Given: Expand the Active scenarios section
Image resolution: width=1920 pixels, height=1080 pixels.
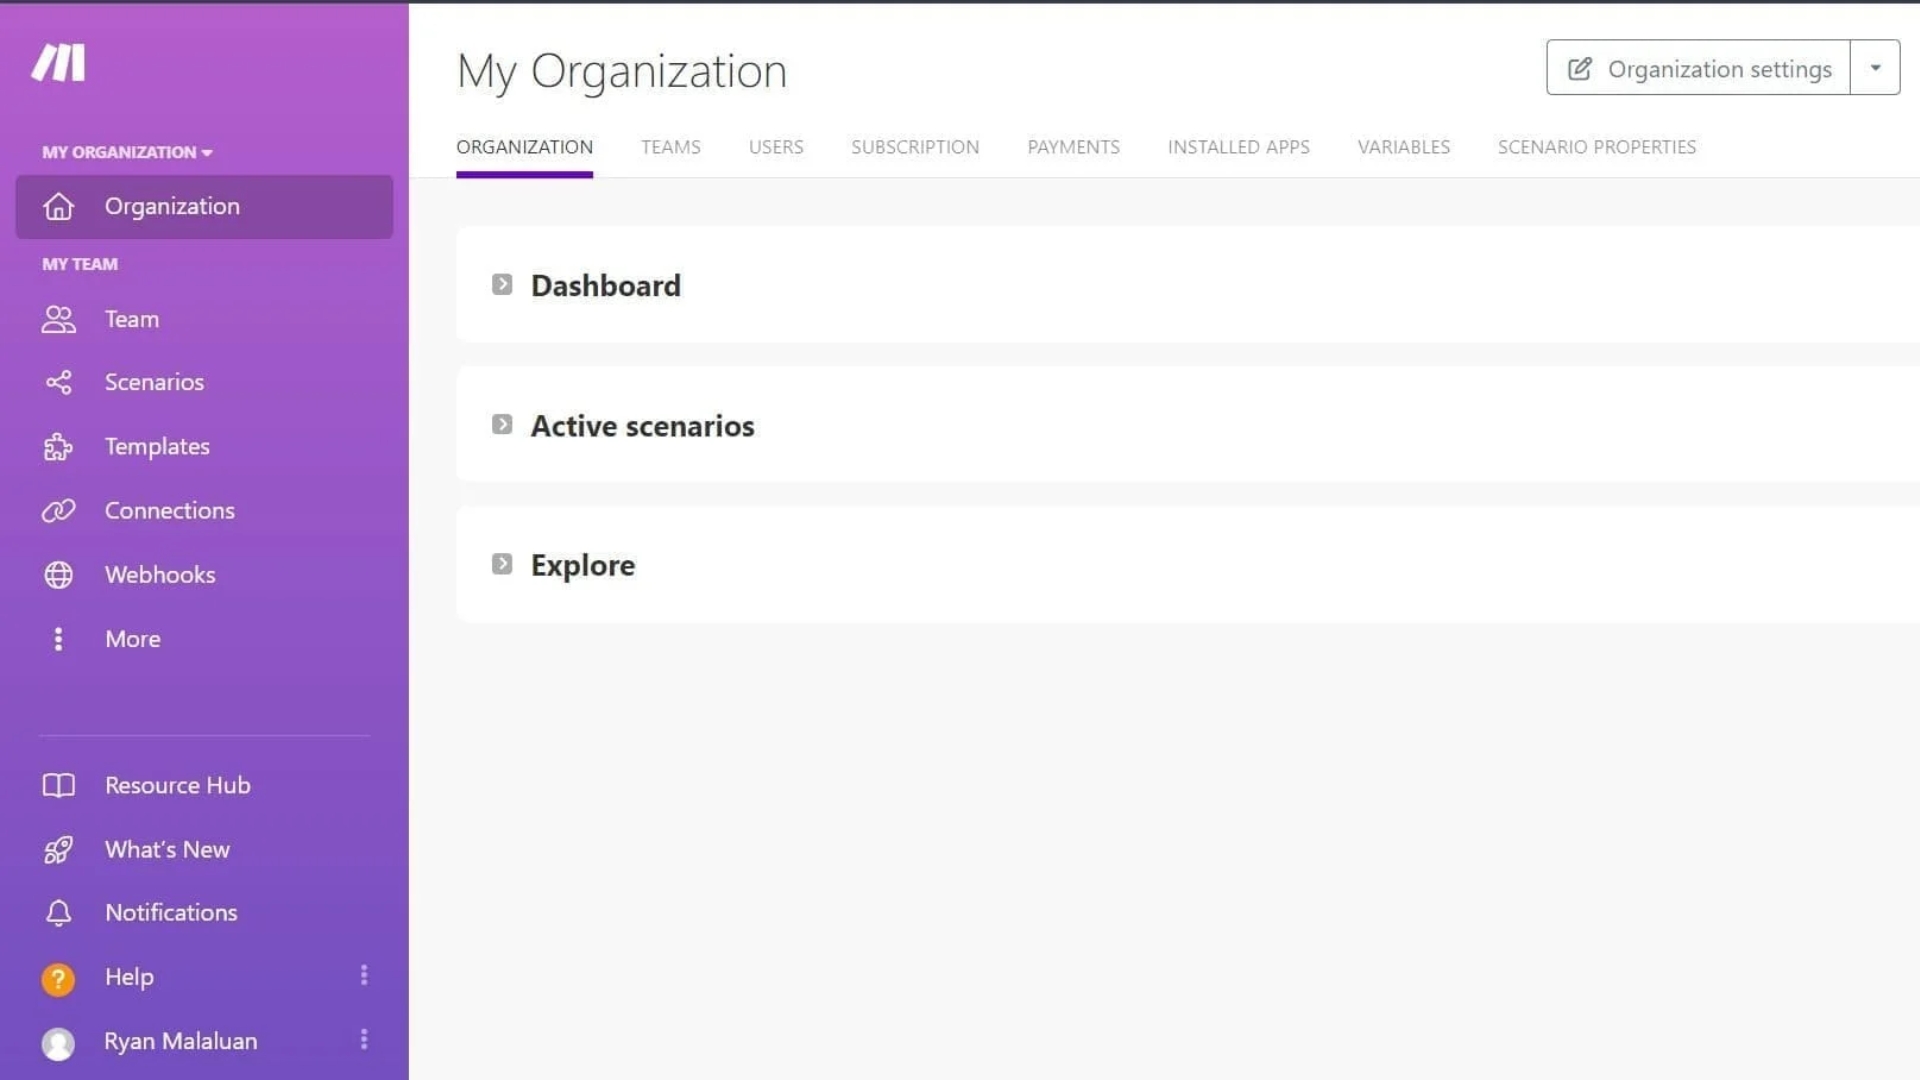Looking at the screenshot, I should [502, 425].
